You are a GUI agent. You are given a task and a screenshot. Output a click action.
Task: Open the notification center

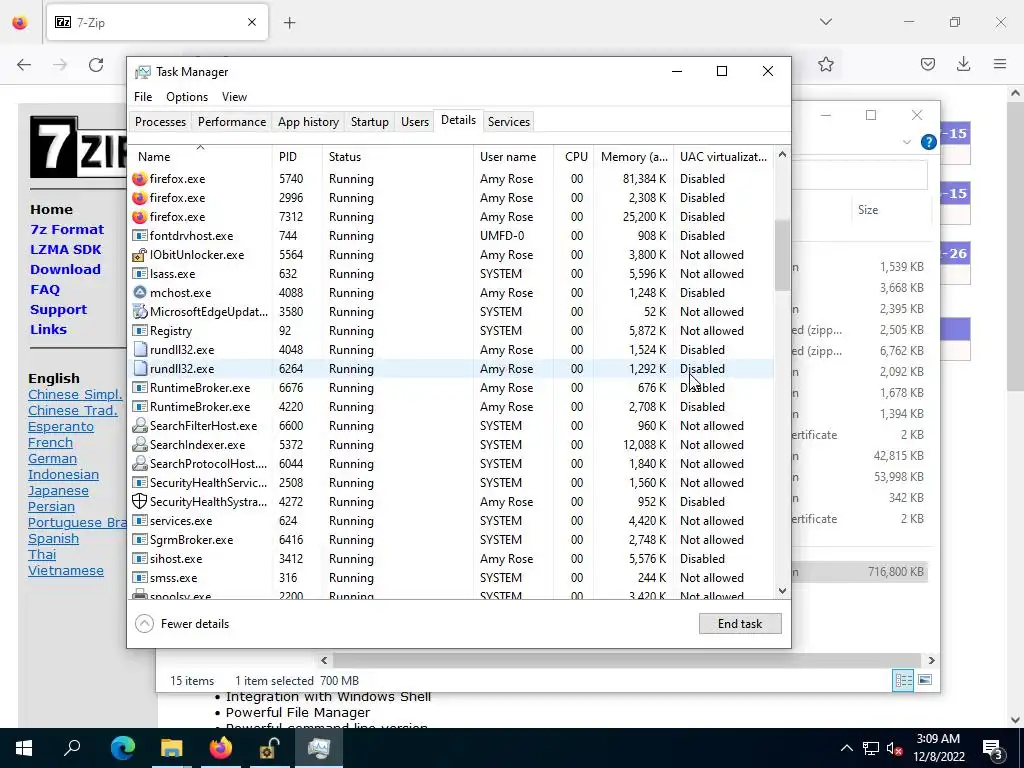(x=993, y=748)
